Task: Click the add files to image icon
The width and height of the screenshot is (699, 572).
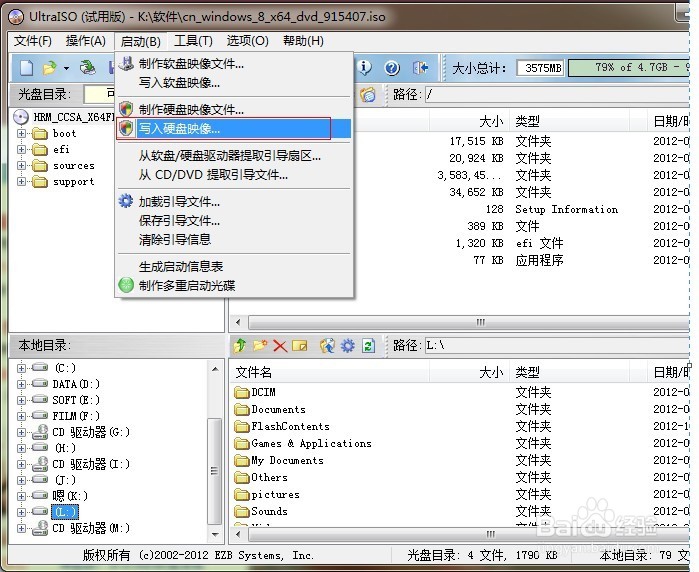Action: (x=327, y=346)
